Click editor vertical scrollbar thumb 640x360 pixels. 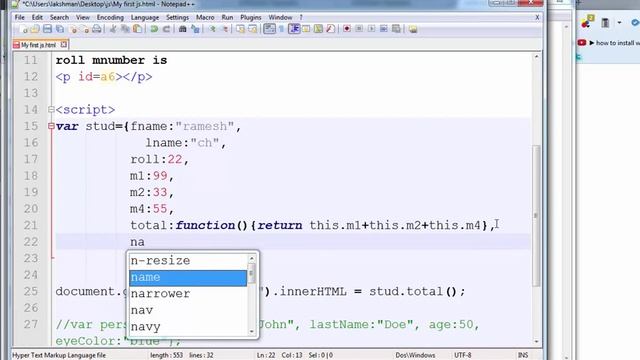click(536, 216)
